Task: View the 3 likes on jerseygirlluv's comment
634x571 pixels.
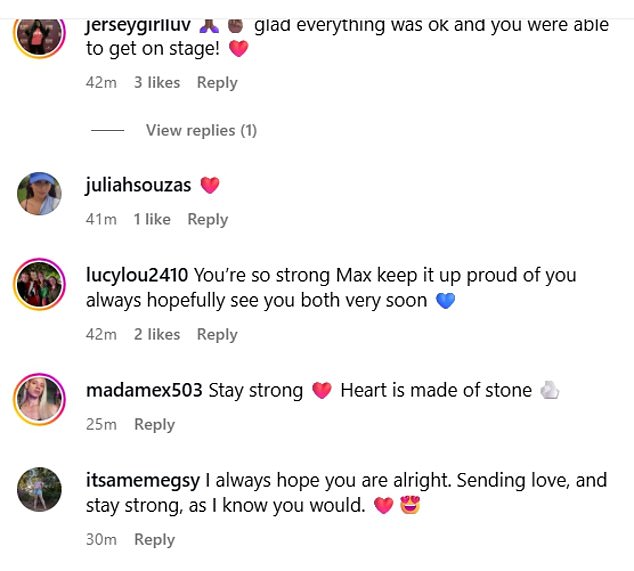Action: [157, 83]
